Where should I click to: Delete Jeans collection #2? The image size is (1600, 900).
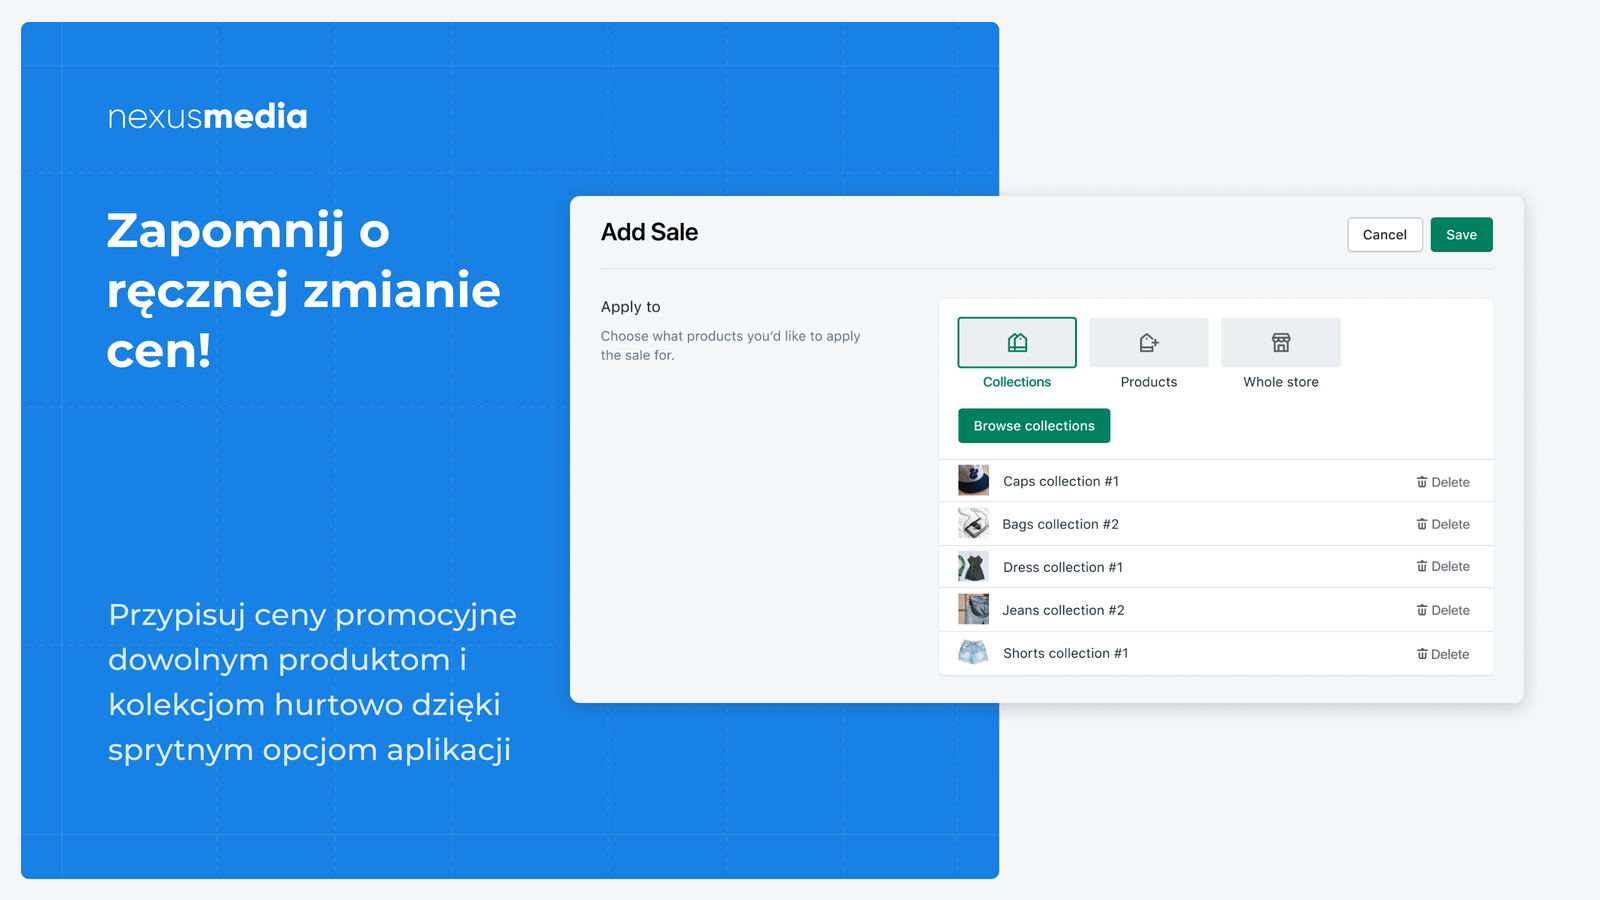pos(1443,610)
